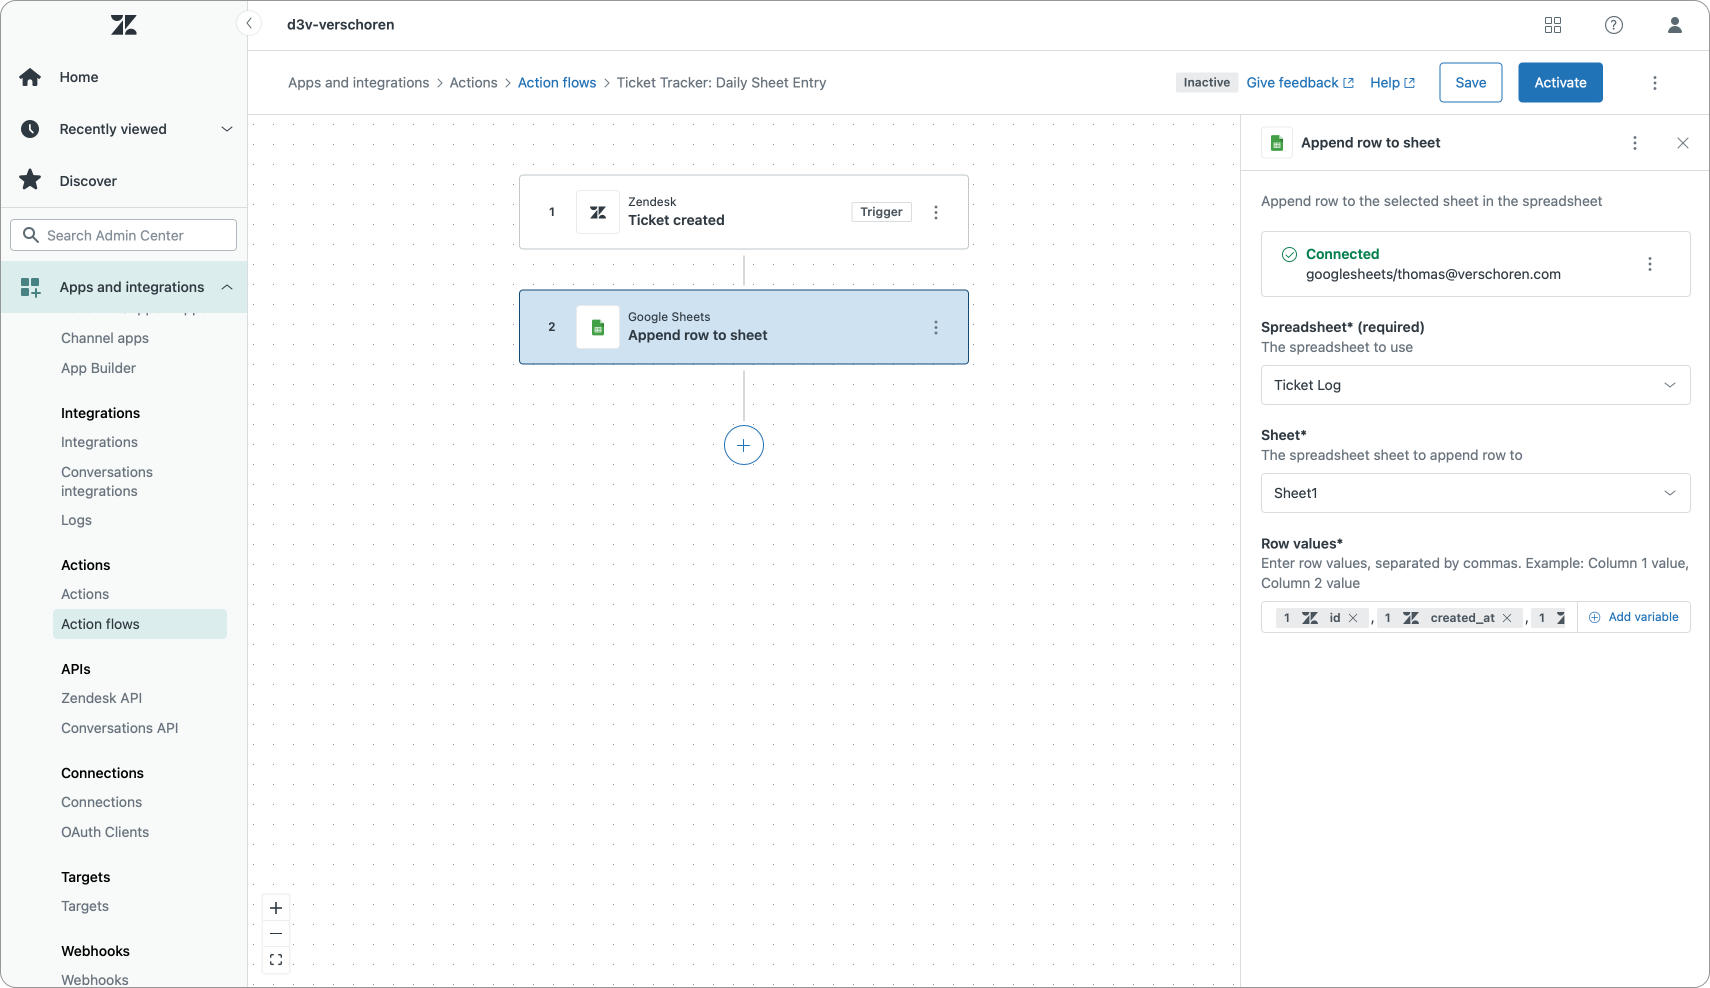Open Integrations link under Integrations heading
The height and width of the screenshot is (988, 1710).
pyautogui.click(x=99, y=442)
